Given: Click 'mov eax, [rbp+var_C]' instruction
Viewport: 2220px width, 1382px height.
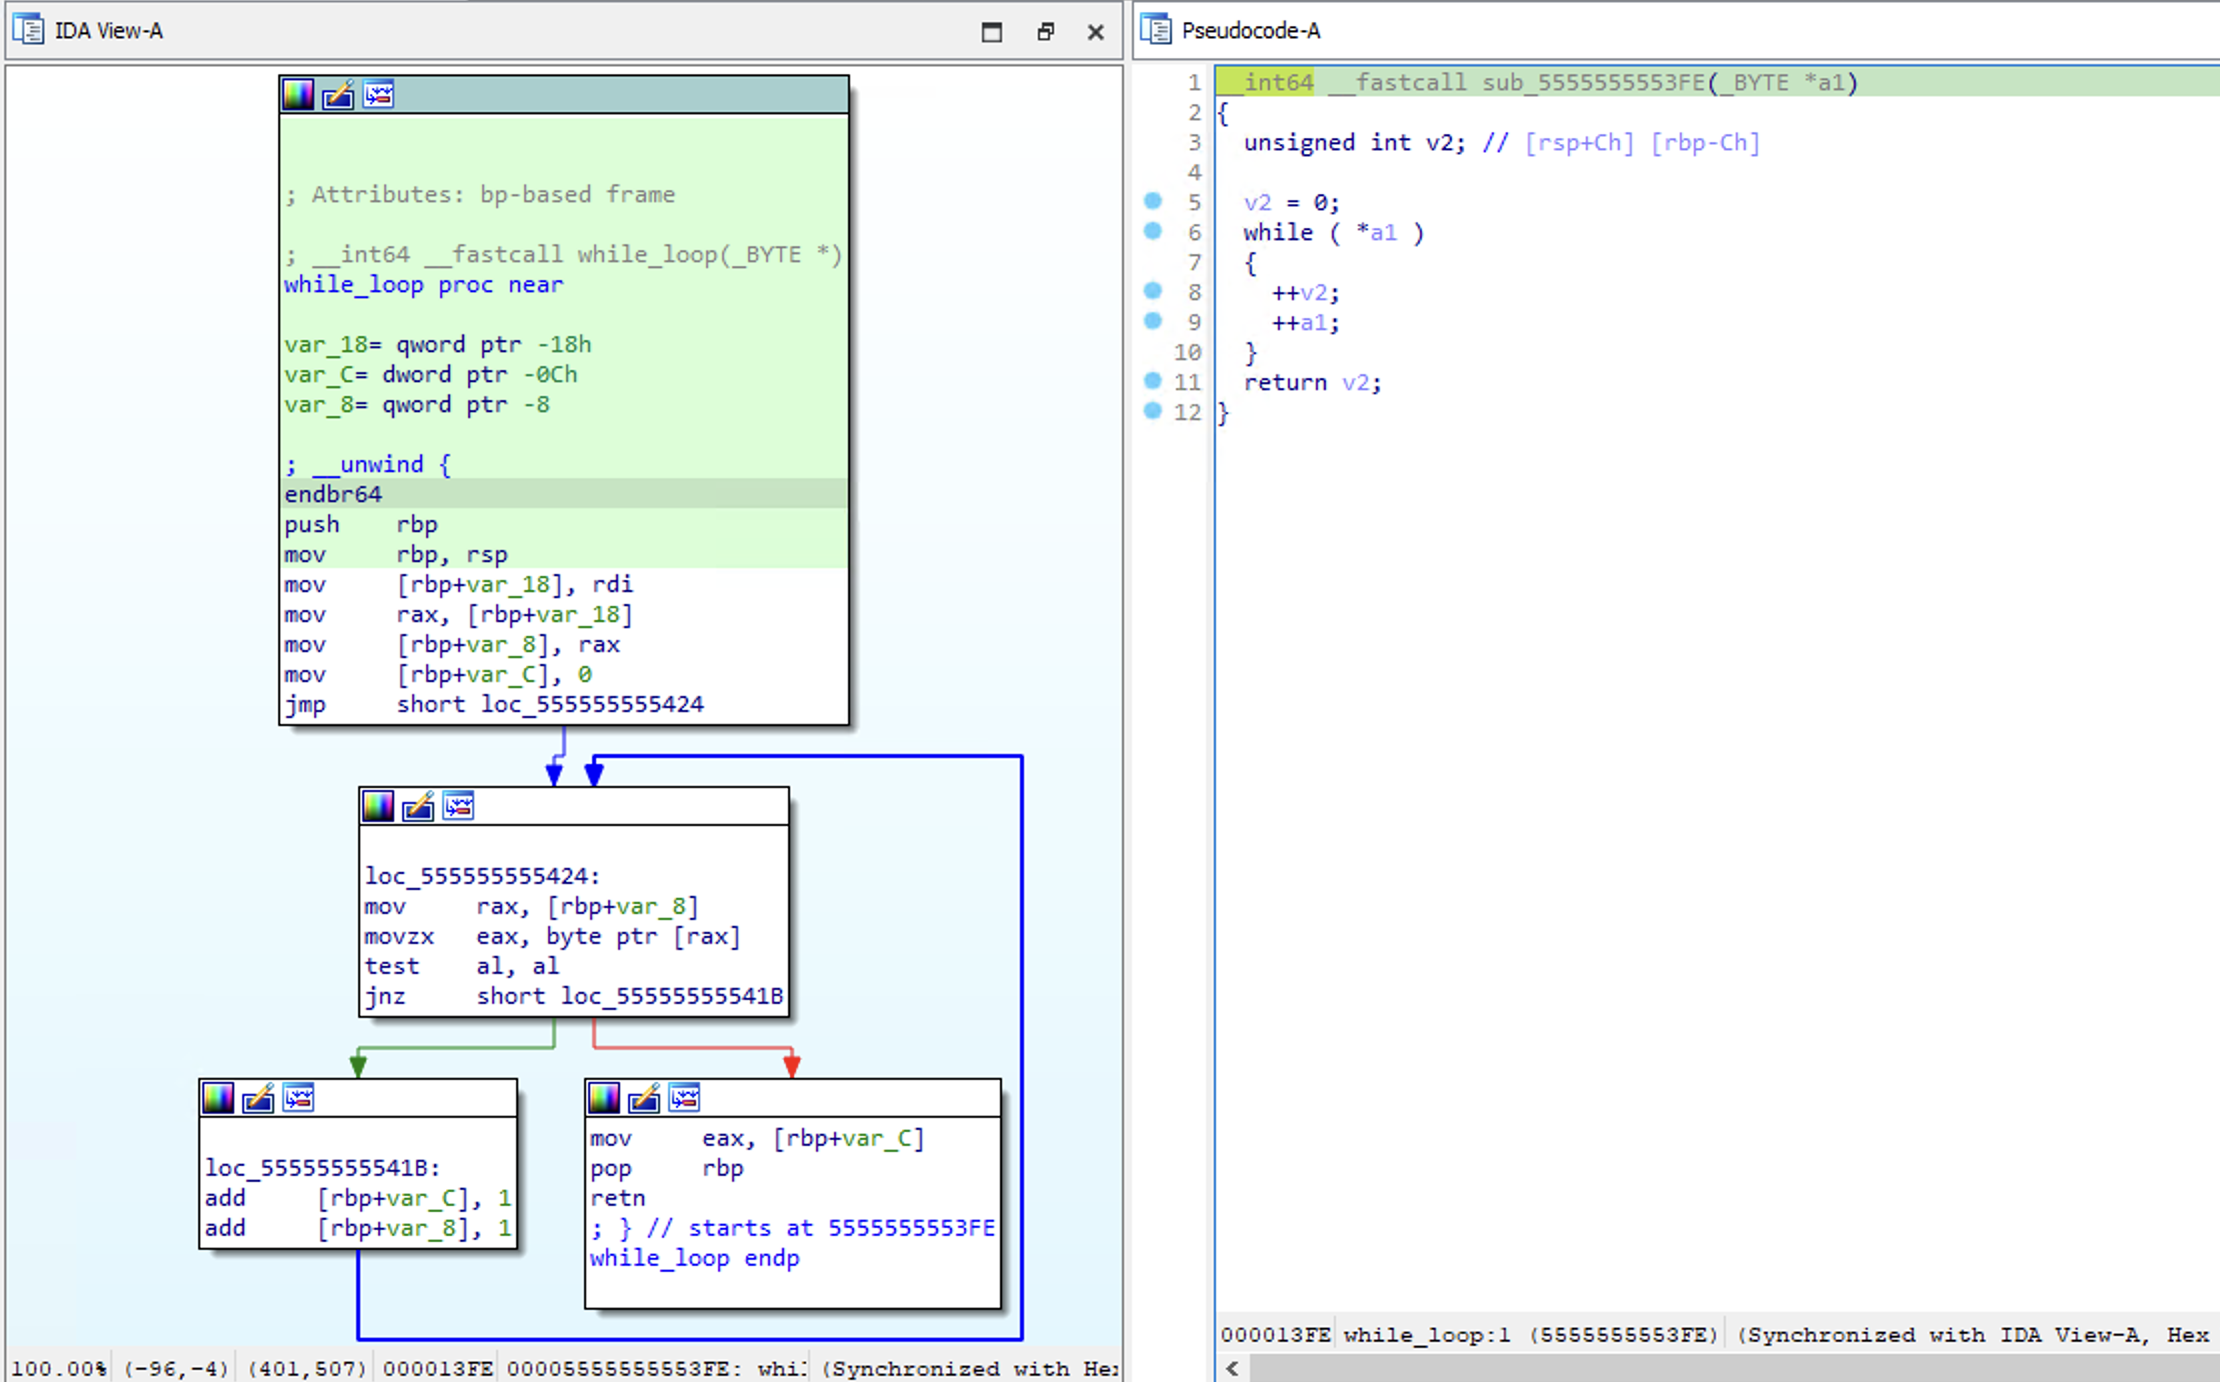Looking at the screenshot, I should point(757,1138).
